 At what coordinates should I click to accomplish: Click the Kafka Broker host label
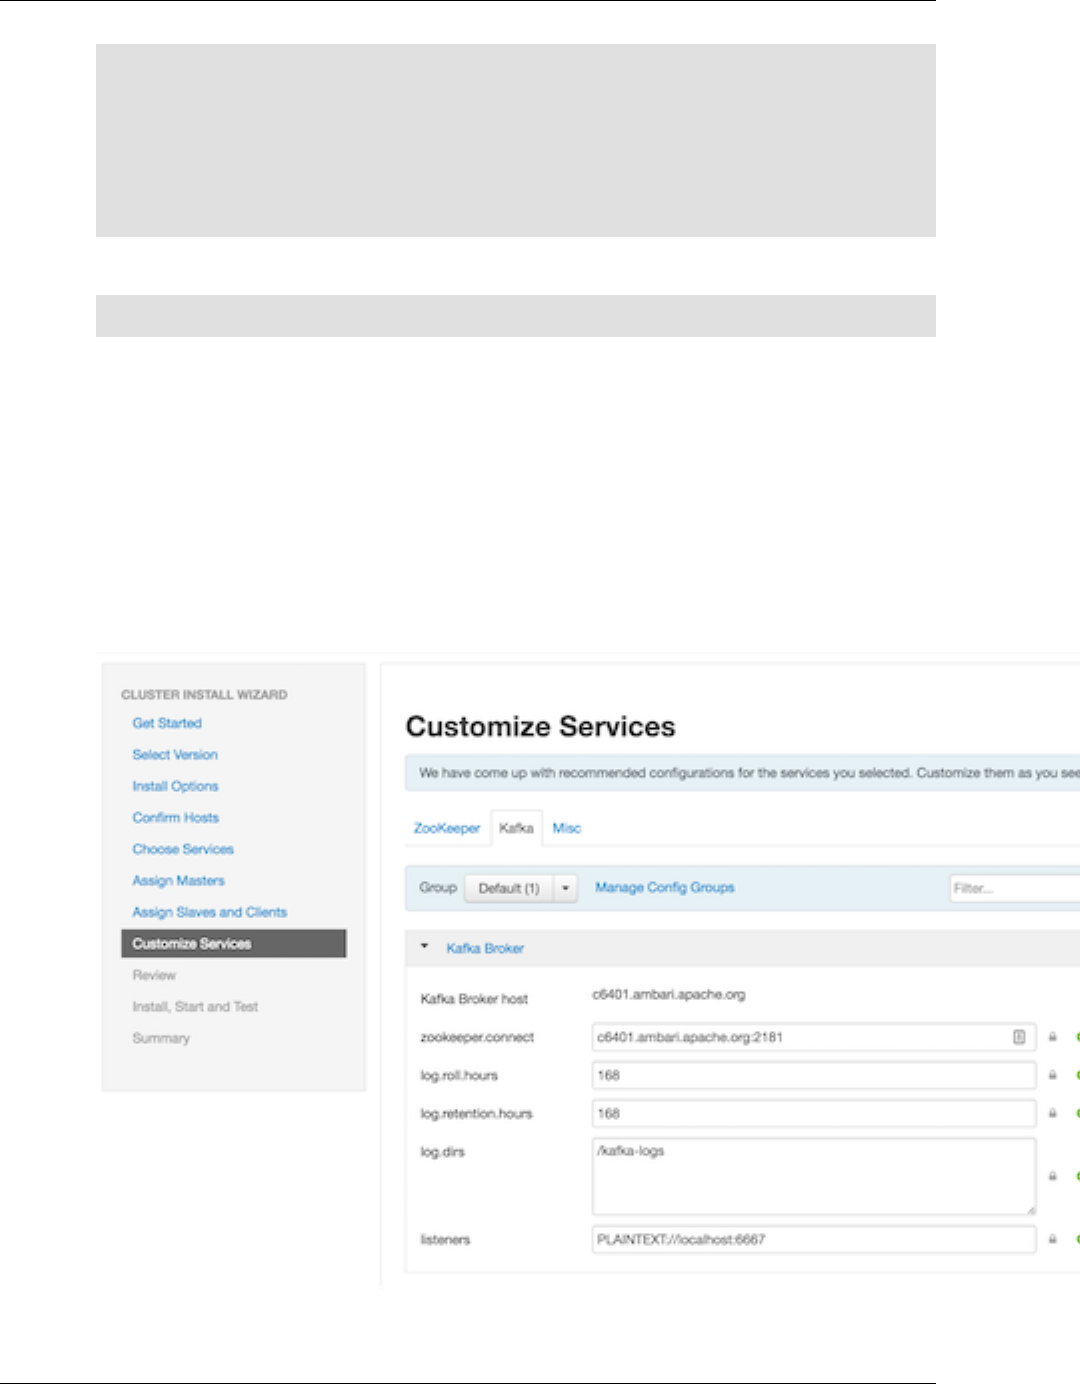474,999
